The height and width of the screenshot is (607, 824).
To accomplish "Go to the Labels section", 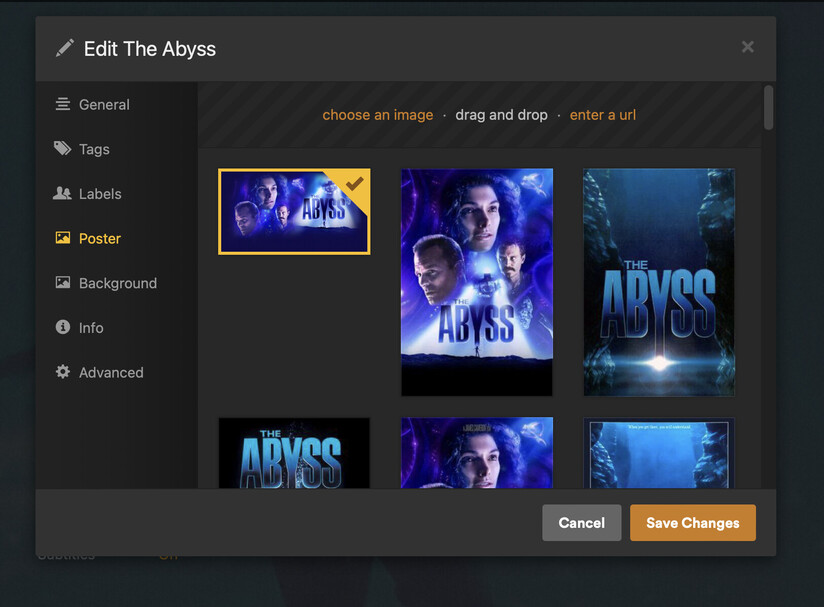I will pyautogui.click(x=100, y=194).
